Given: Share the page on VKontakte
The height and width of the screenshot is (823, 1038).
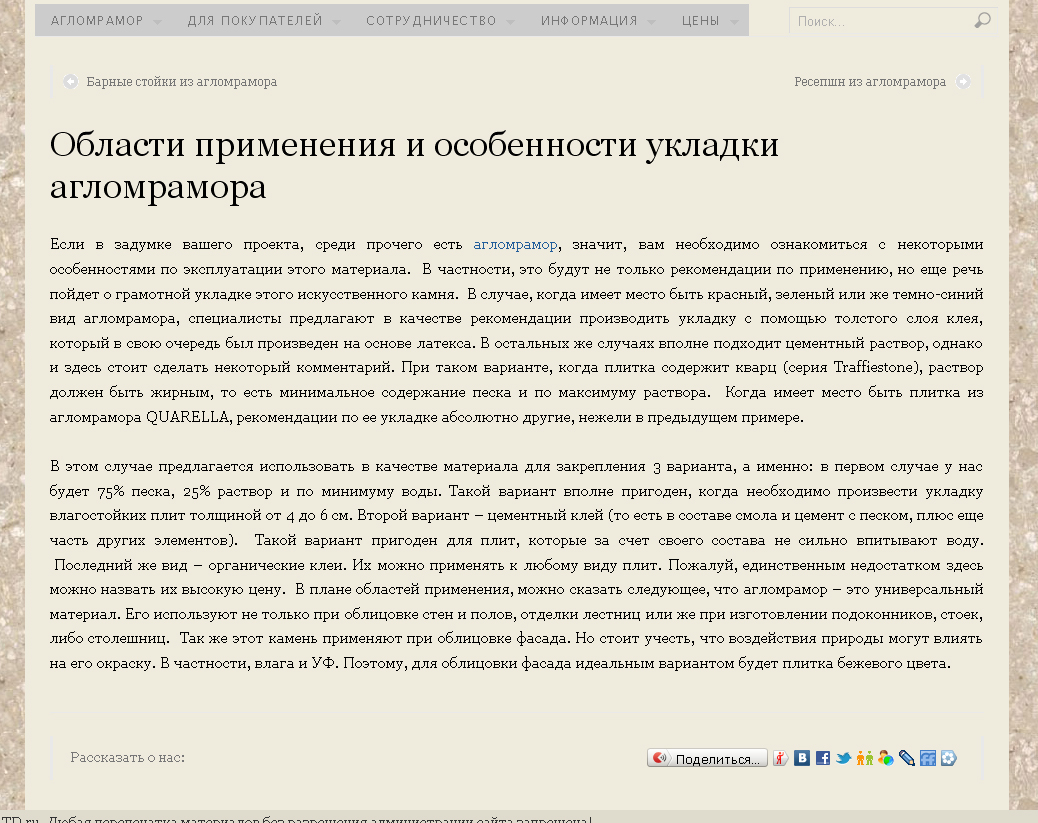Looking at the screenshot, I should point(802,758).
